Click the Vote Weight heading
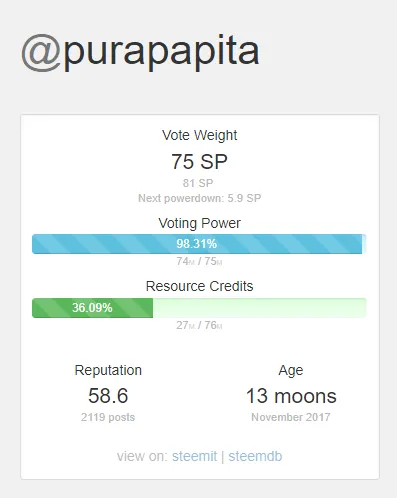This screenshot has height=498, width=397. point(199,135)
